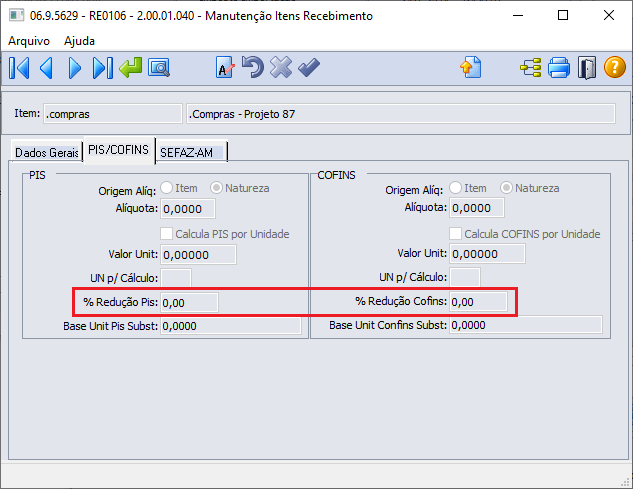Click the % Redução Pis field
The image size is (633, 489).
(189, 302)
